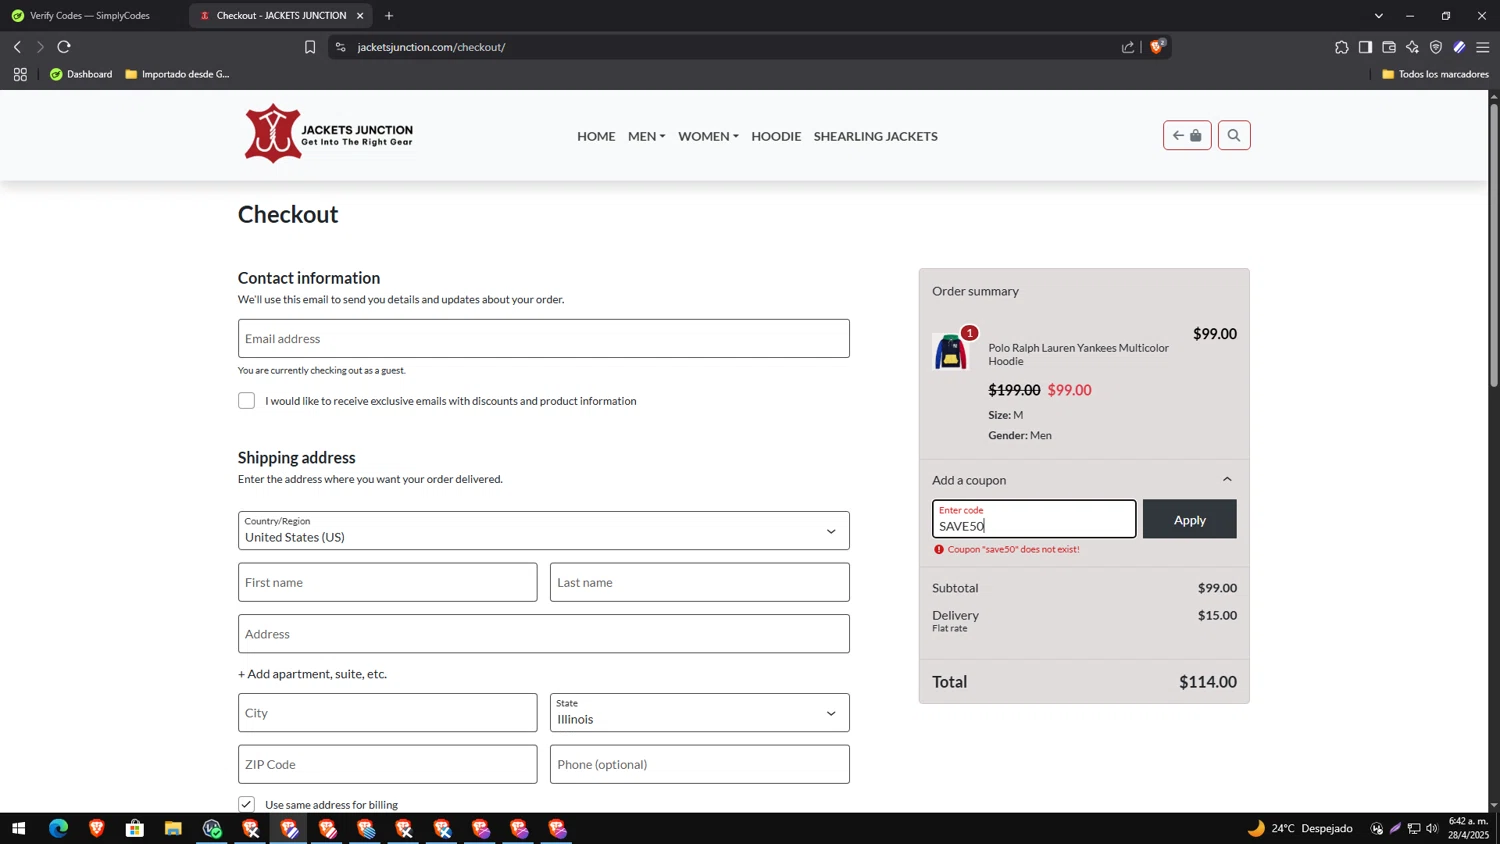Focus the Last name field

point(699,582)
